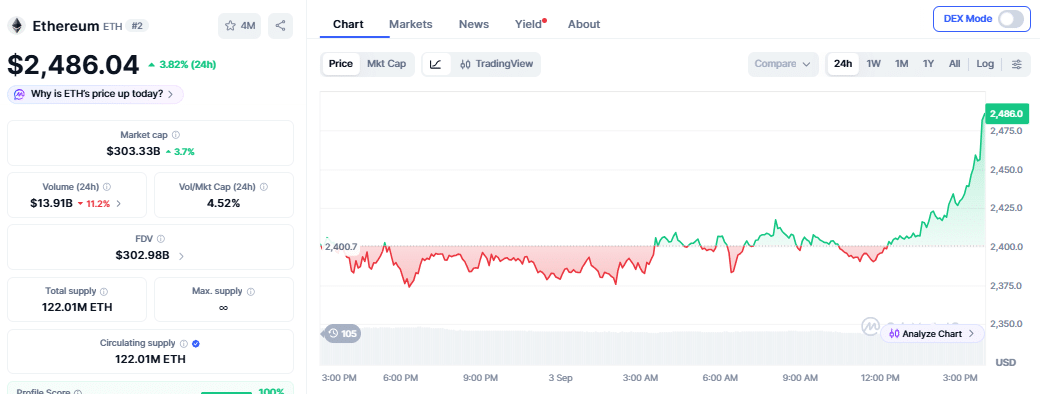Click the $2,486.04 price headline
Image resolution: width=1040 pixels, height=394 pixels.
pos(73,64)
